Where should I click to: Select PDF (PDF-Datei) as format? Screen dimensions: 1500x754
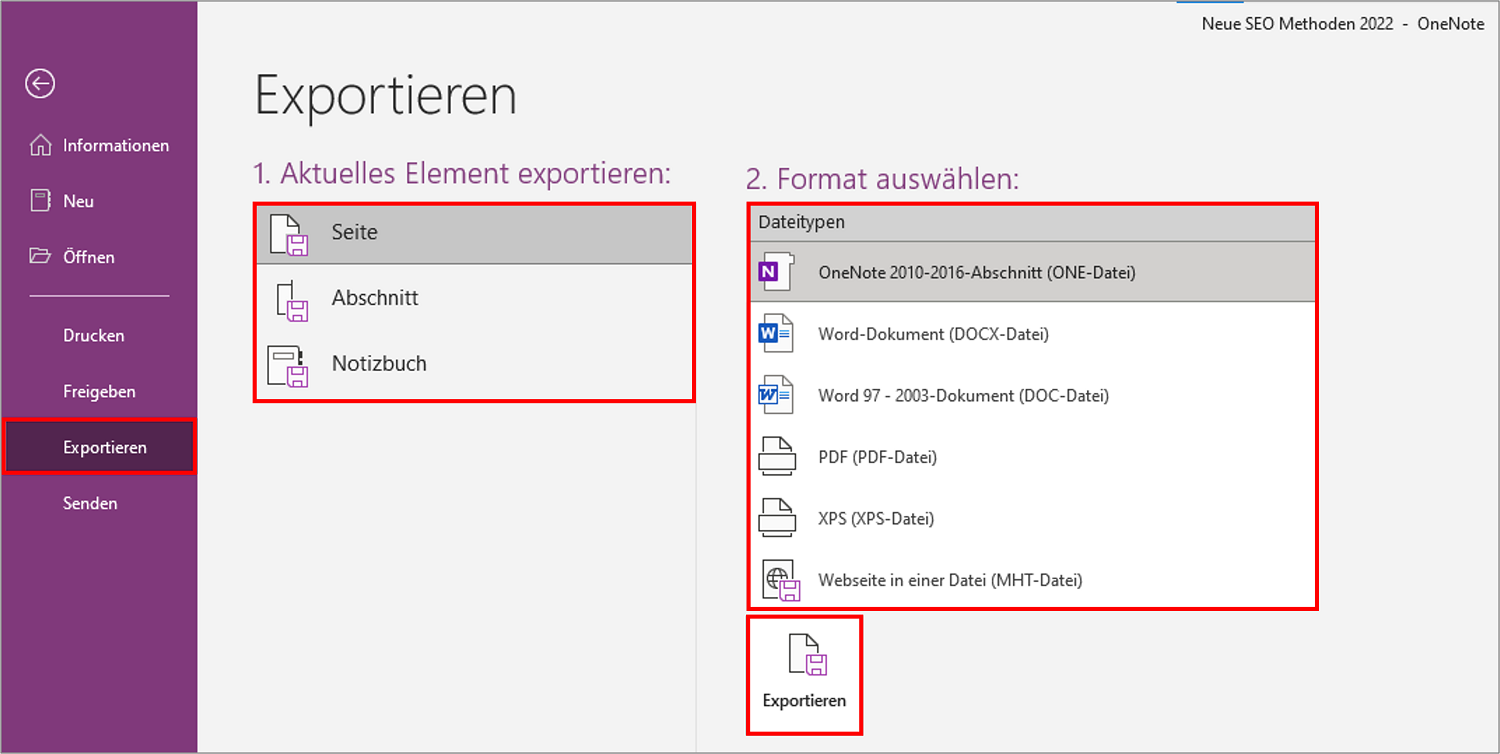[x=1032, y=457]
